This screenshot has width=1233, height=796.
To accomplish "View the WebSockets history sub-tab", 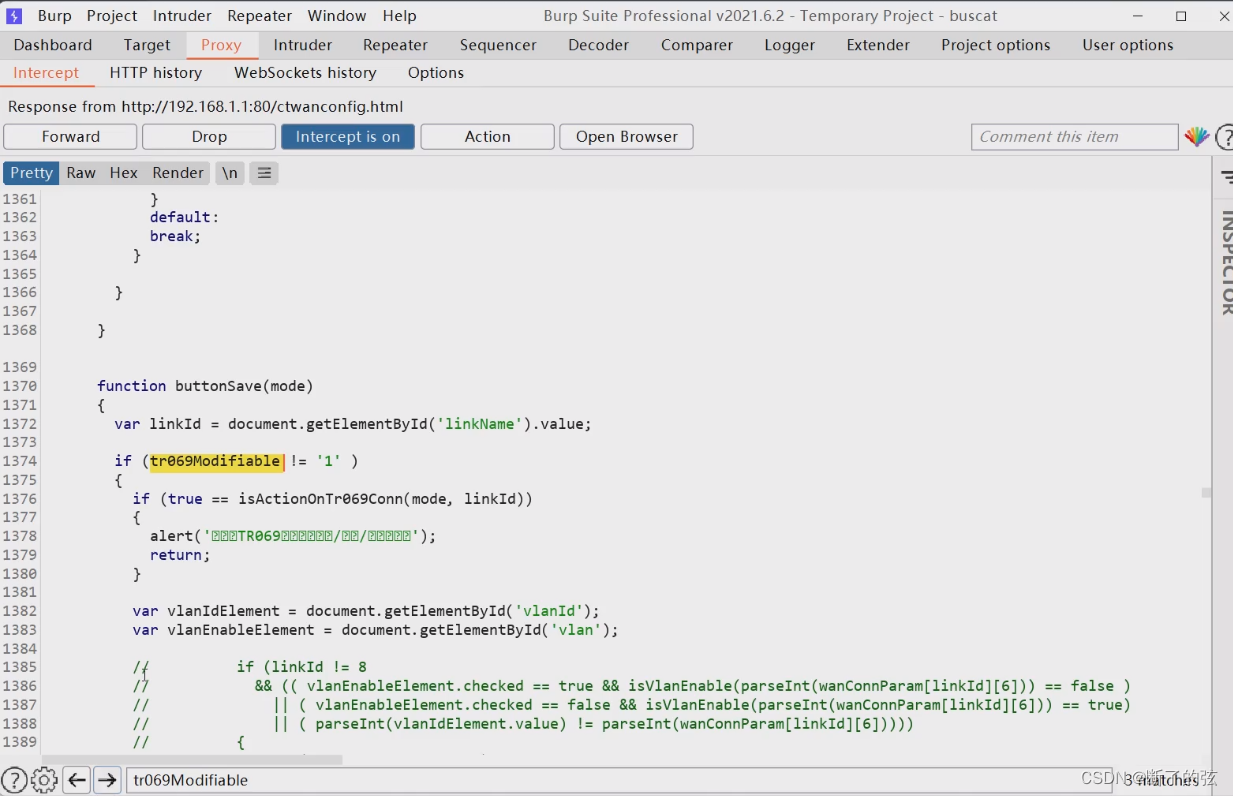I will pyautogui.click(x=305, y=73).
